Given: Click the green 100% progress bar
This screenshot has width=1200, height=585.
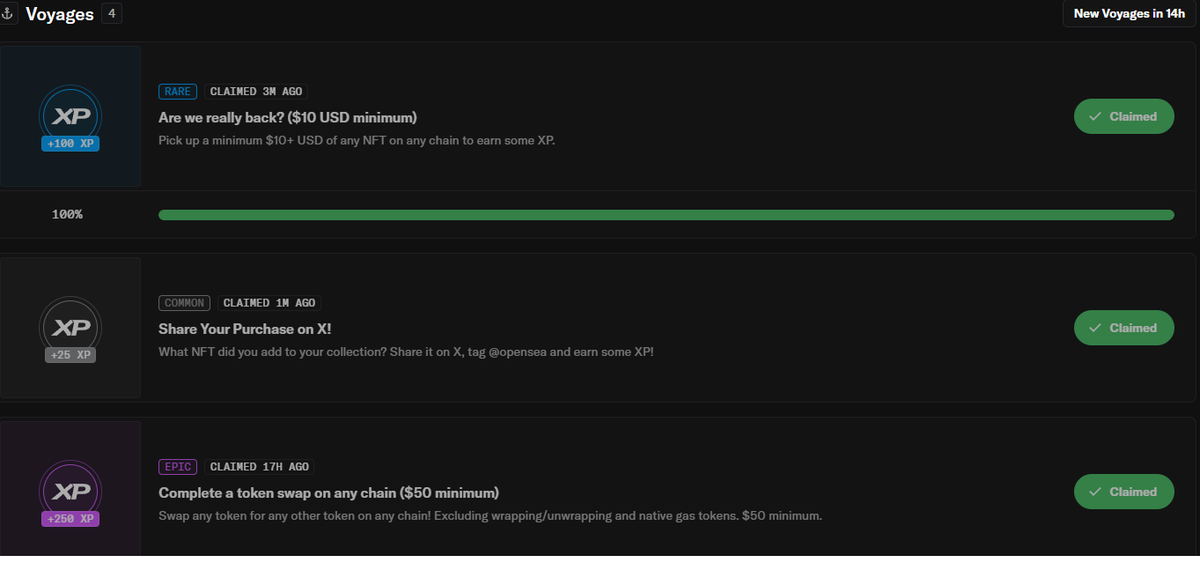Looking at the screenshot, I should (x=666, y=215).
